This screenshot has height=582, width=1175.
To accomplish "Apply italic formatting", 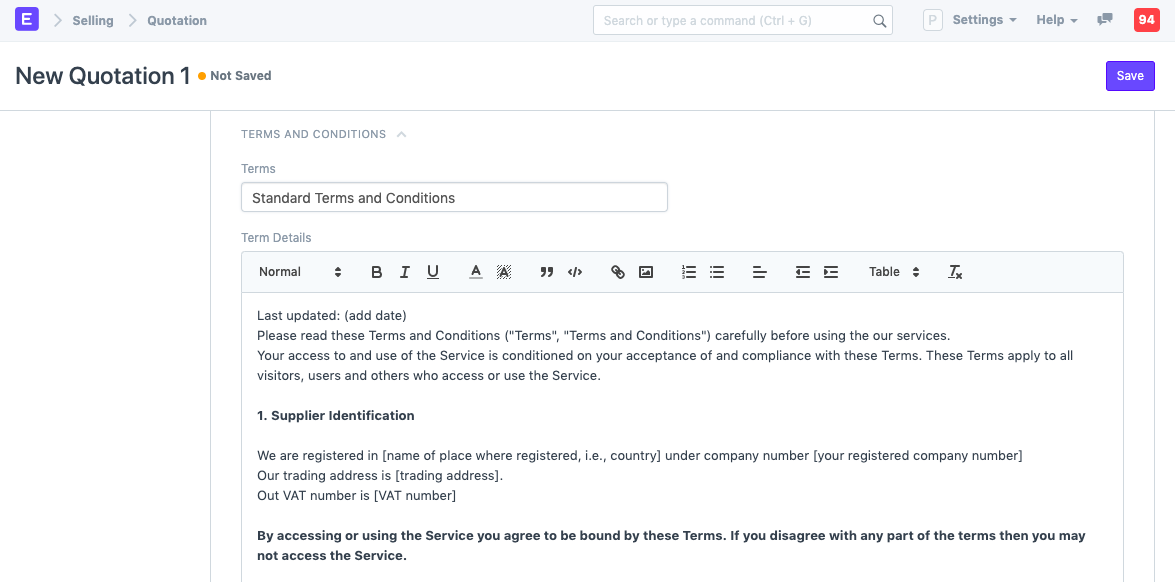I will [x=404, y=271].
